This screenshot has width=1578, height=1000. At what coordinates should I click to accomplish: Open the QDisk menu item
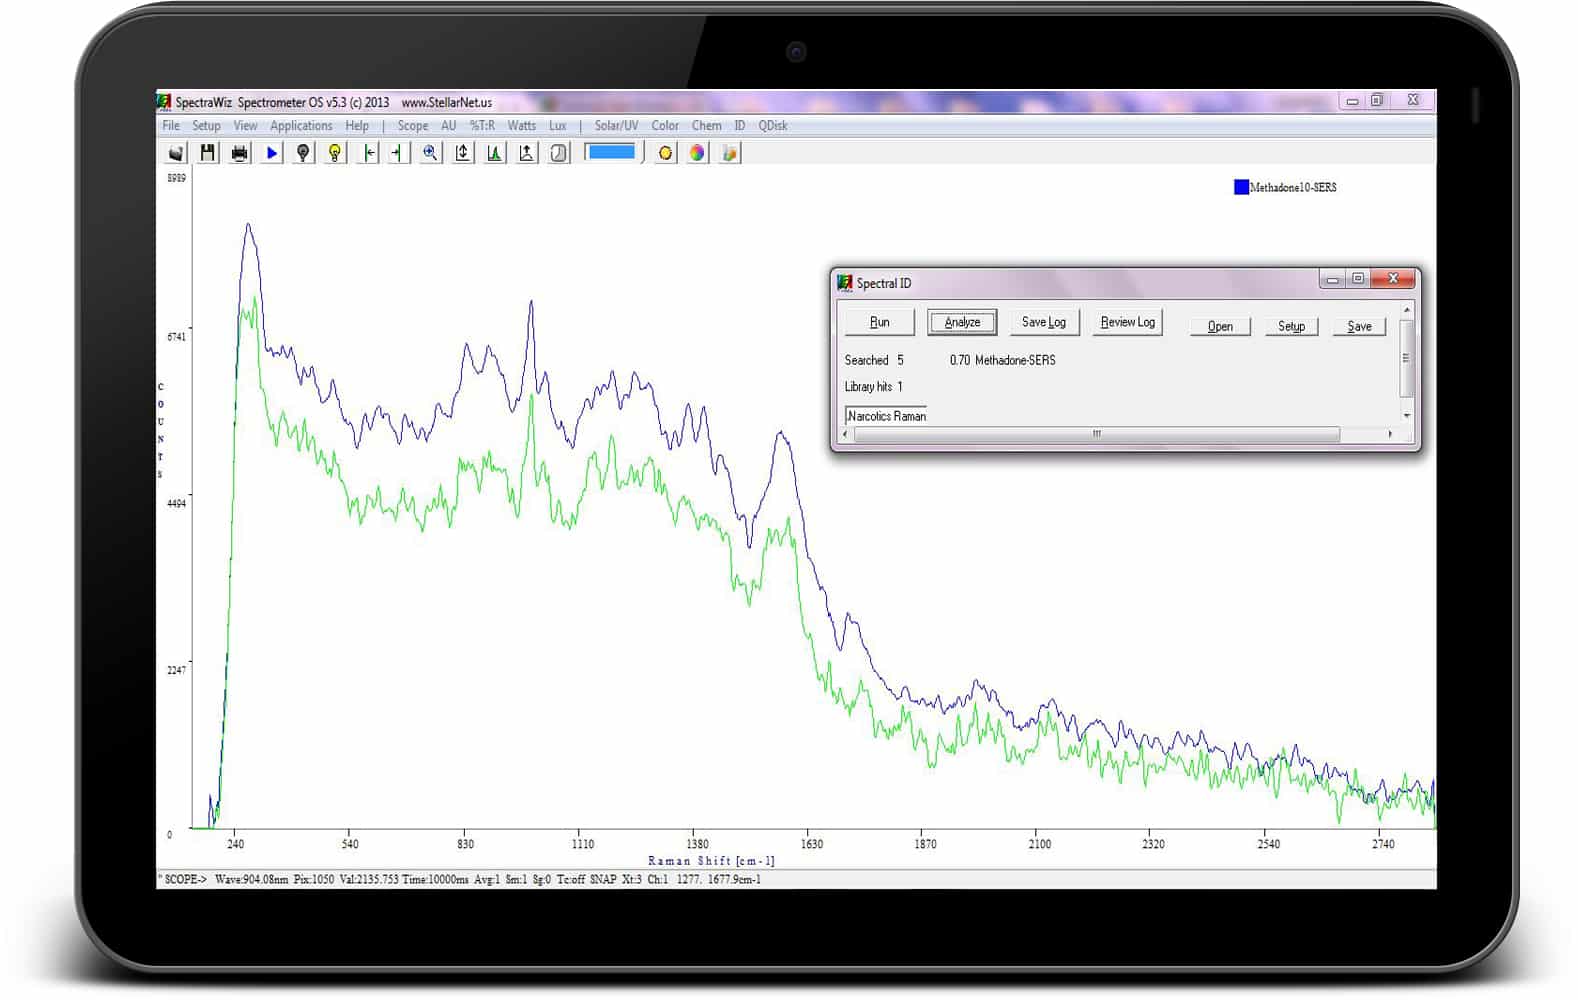pos(773,126)
